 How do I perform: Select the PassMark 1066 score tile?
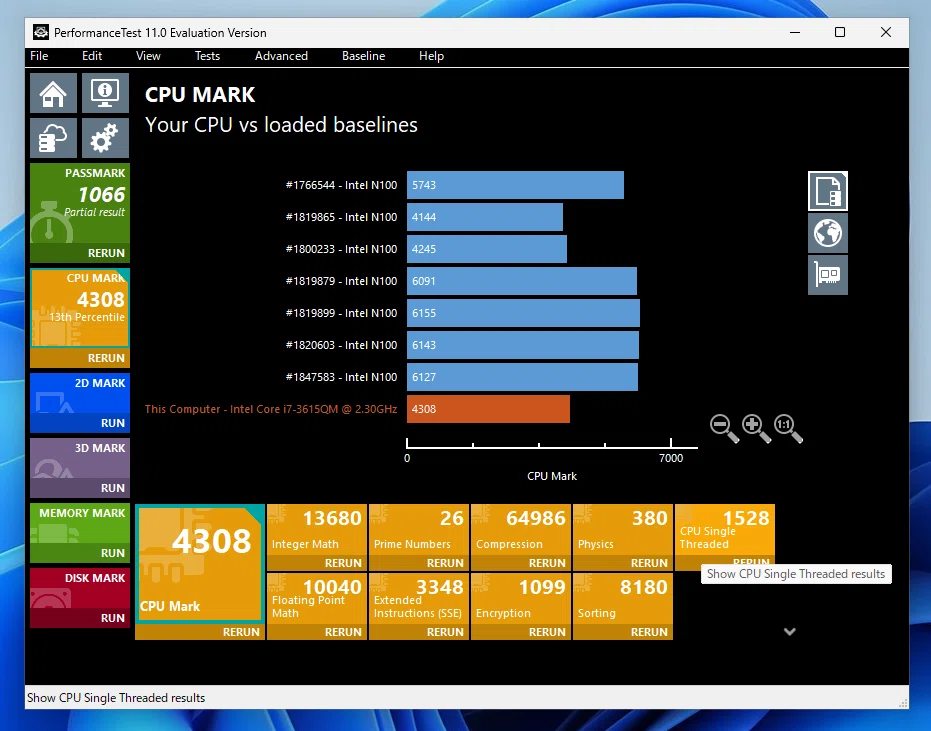[x=80, y=204]
